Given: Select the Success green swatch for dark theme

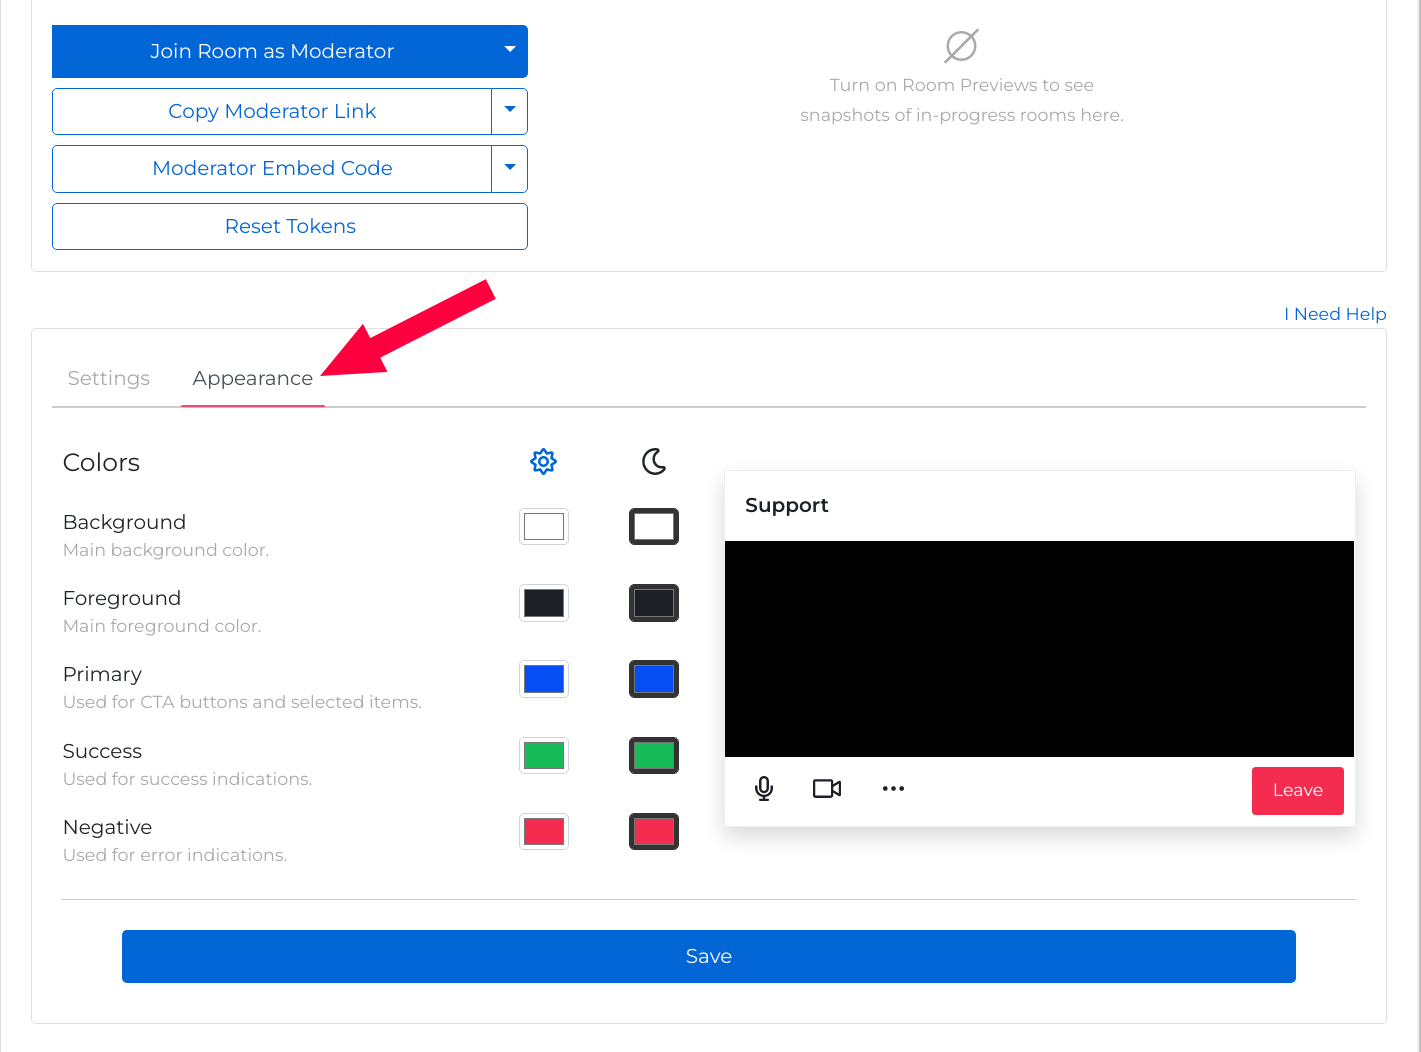Looking at the screenshot, I should [x=654, y=755].
